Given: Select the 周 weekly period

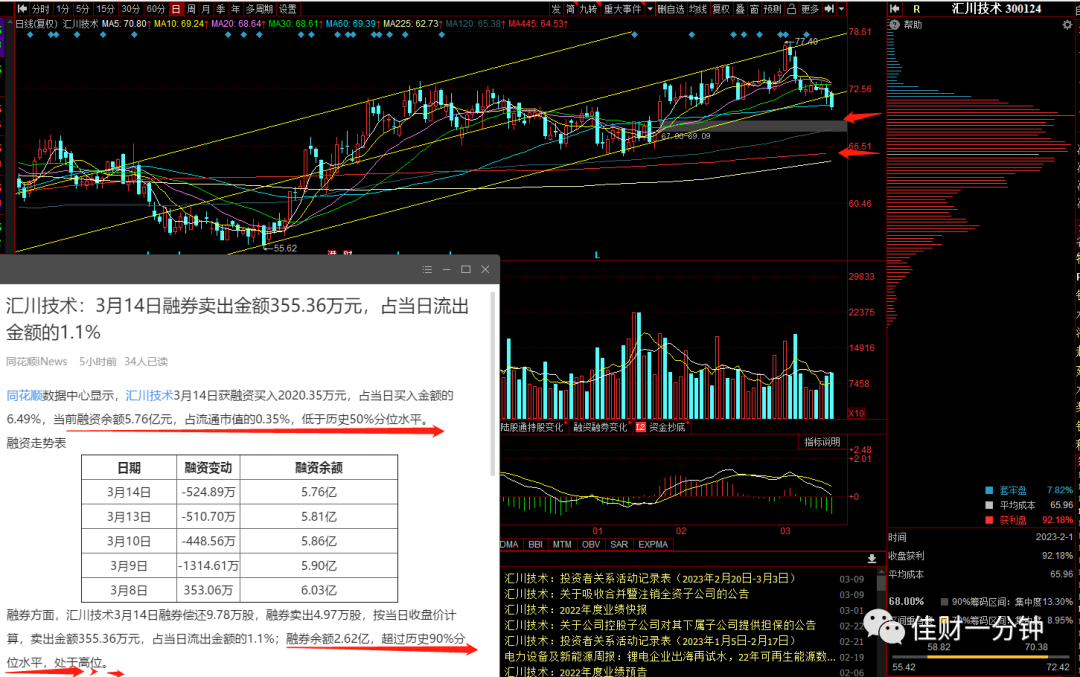Looking at the screenshot, I should point(191,8).
